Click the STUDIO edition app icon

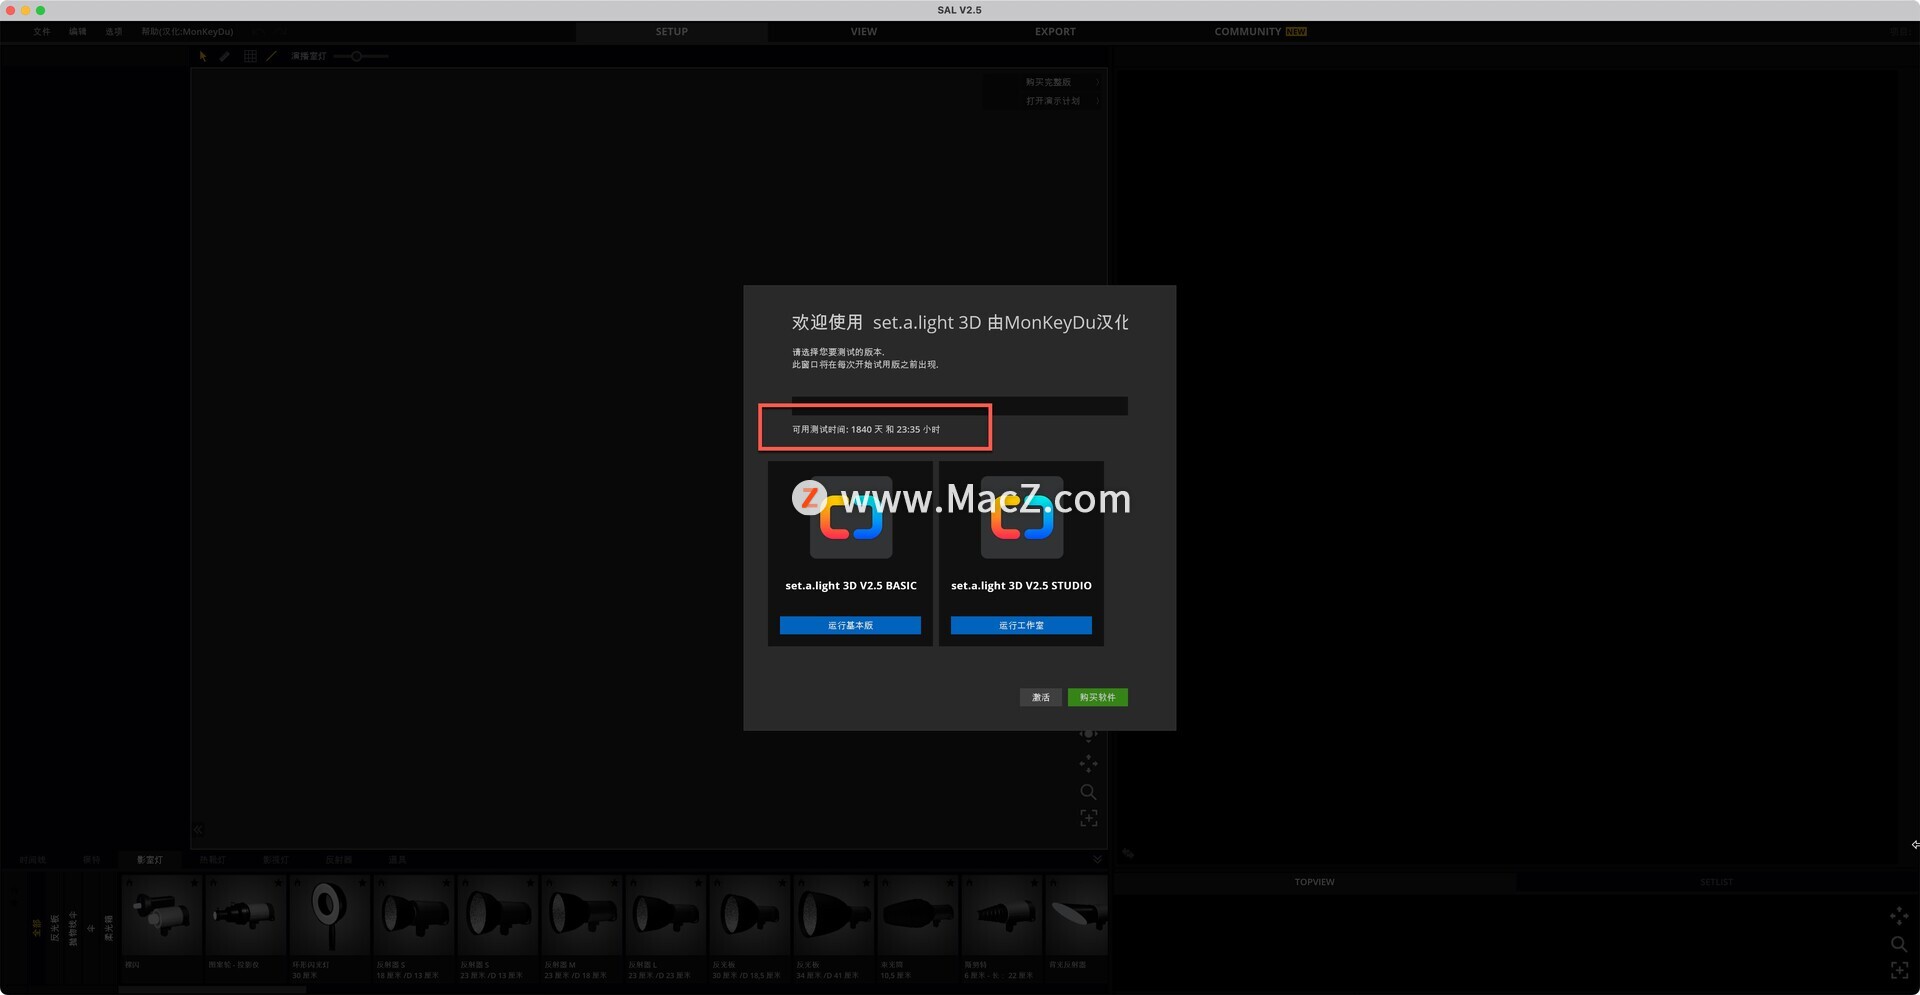(x=1022, y=517)
